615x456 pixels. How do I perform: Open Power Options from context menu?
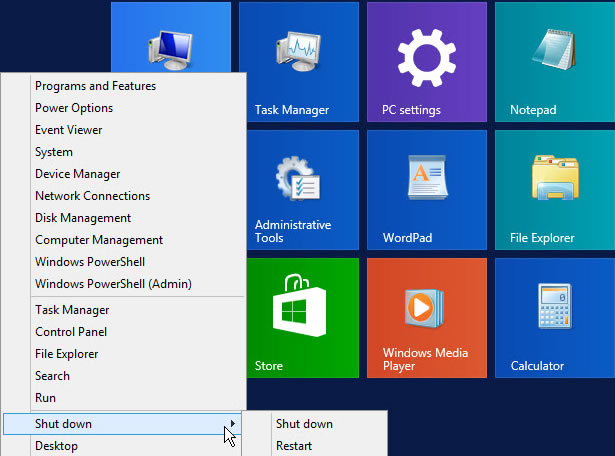click(74, 108)
